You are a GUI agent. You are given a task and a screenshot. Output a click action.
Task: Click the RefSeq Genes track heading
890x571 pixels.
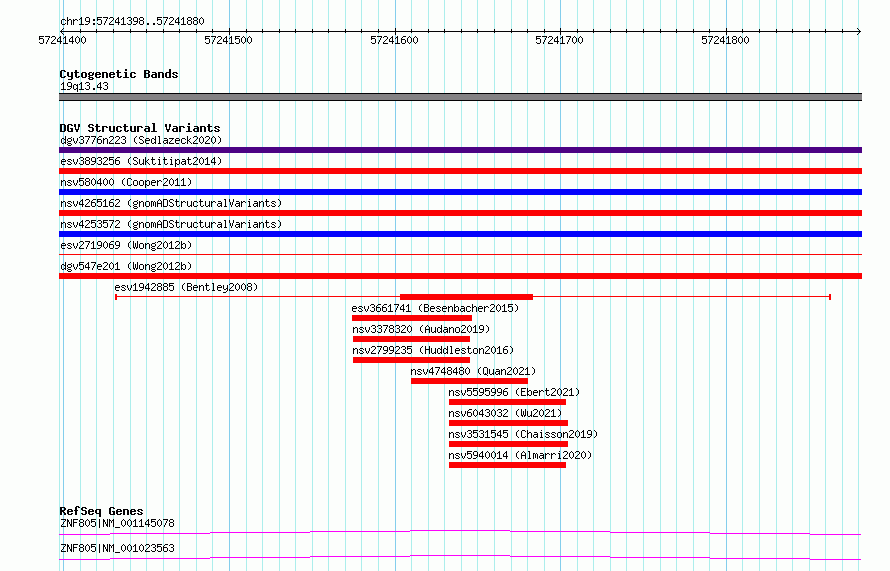(101, 511)
